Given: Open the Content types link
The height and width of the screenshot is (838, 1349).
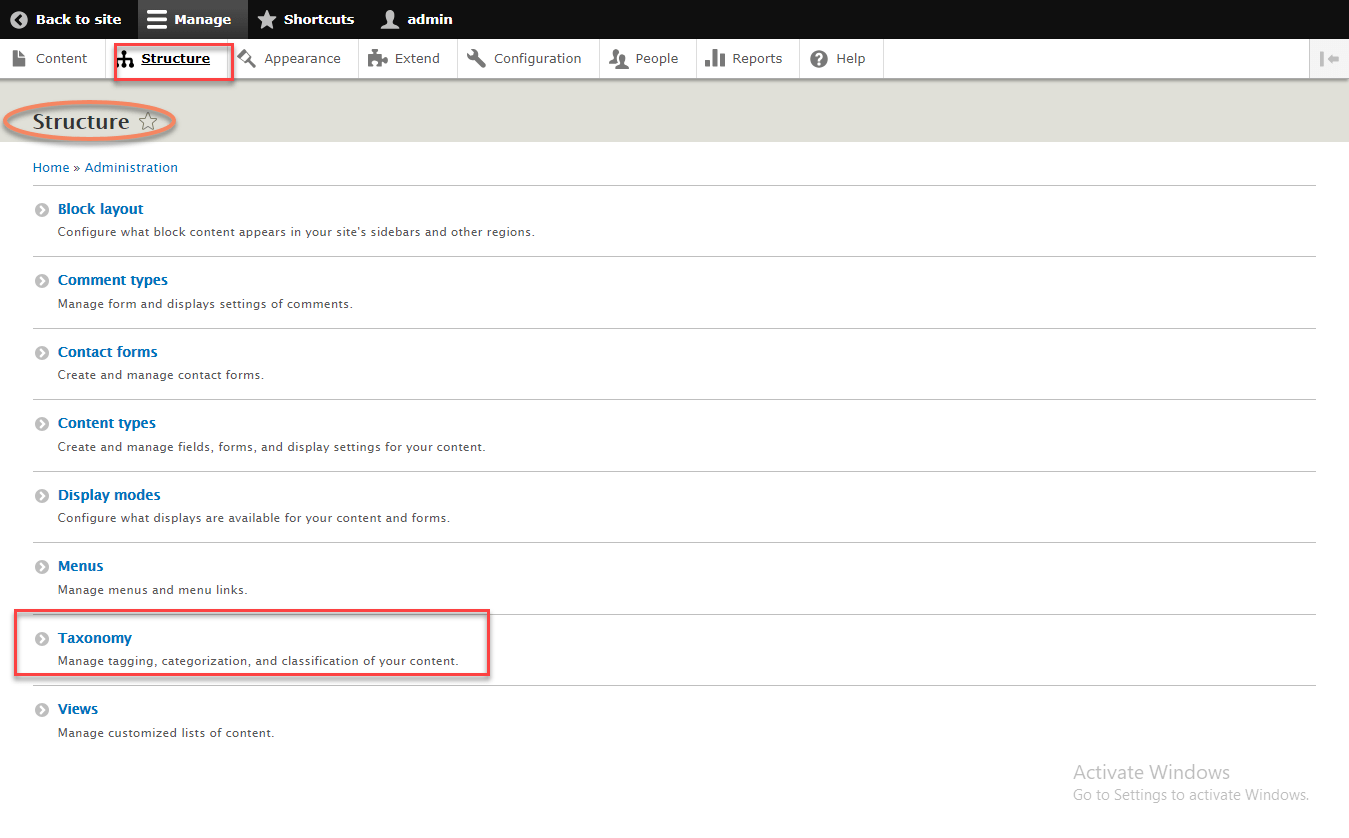Looking at the screenshot, I should (x=107, y=423).
